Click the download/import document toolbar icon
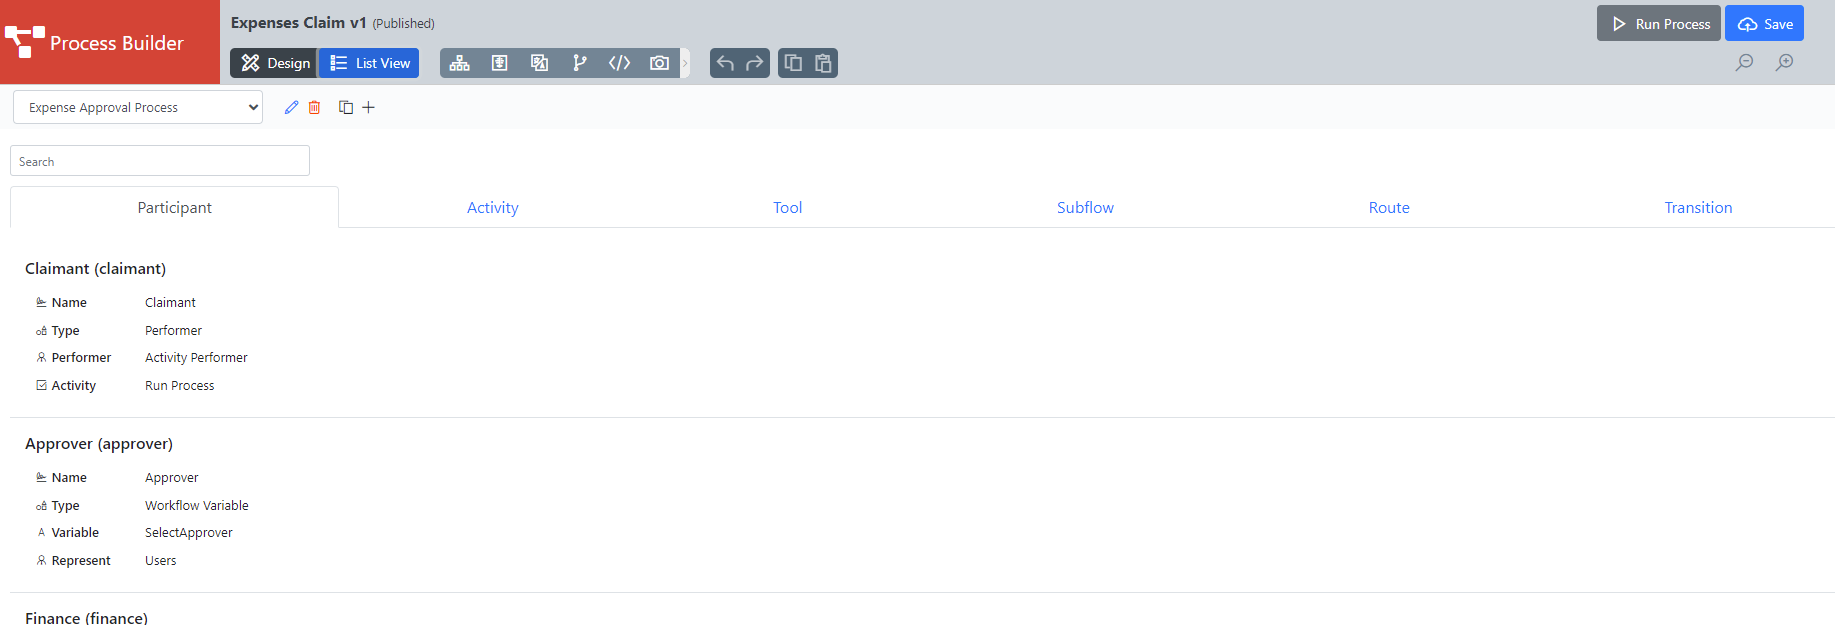The image size is (1835, 625). [500, 63]
